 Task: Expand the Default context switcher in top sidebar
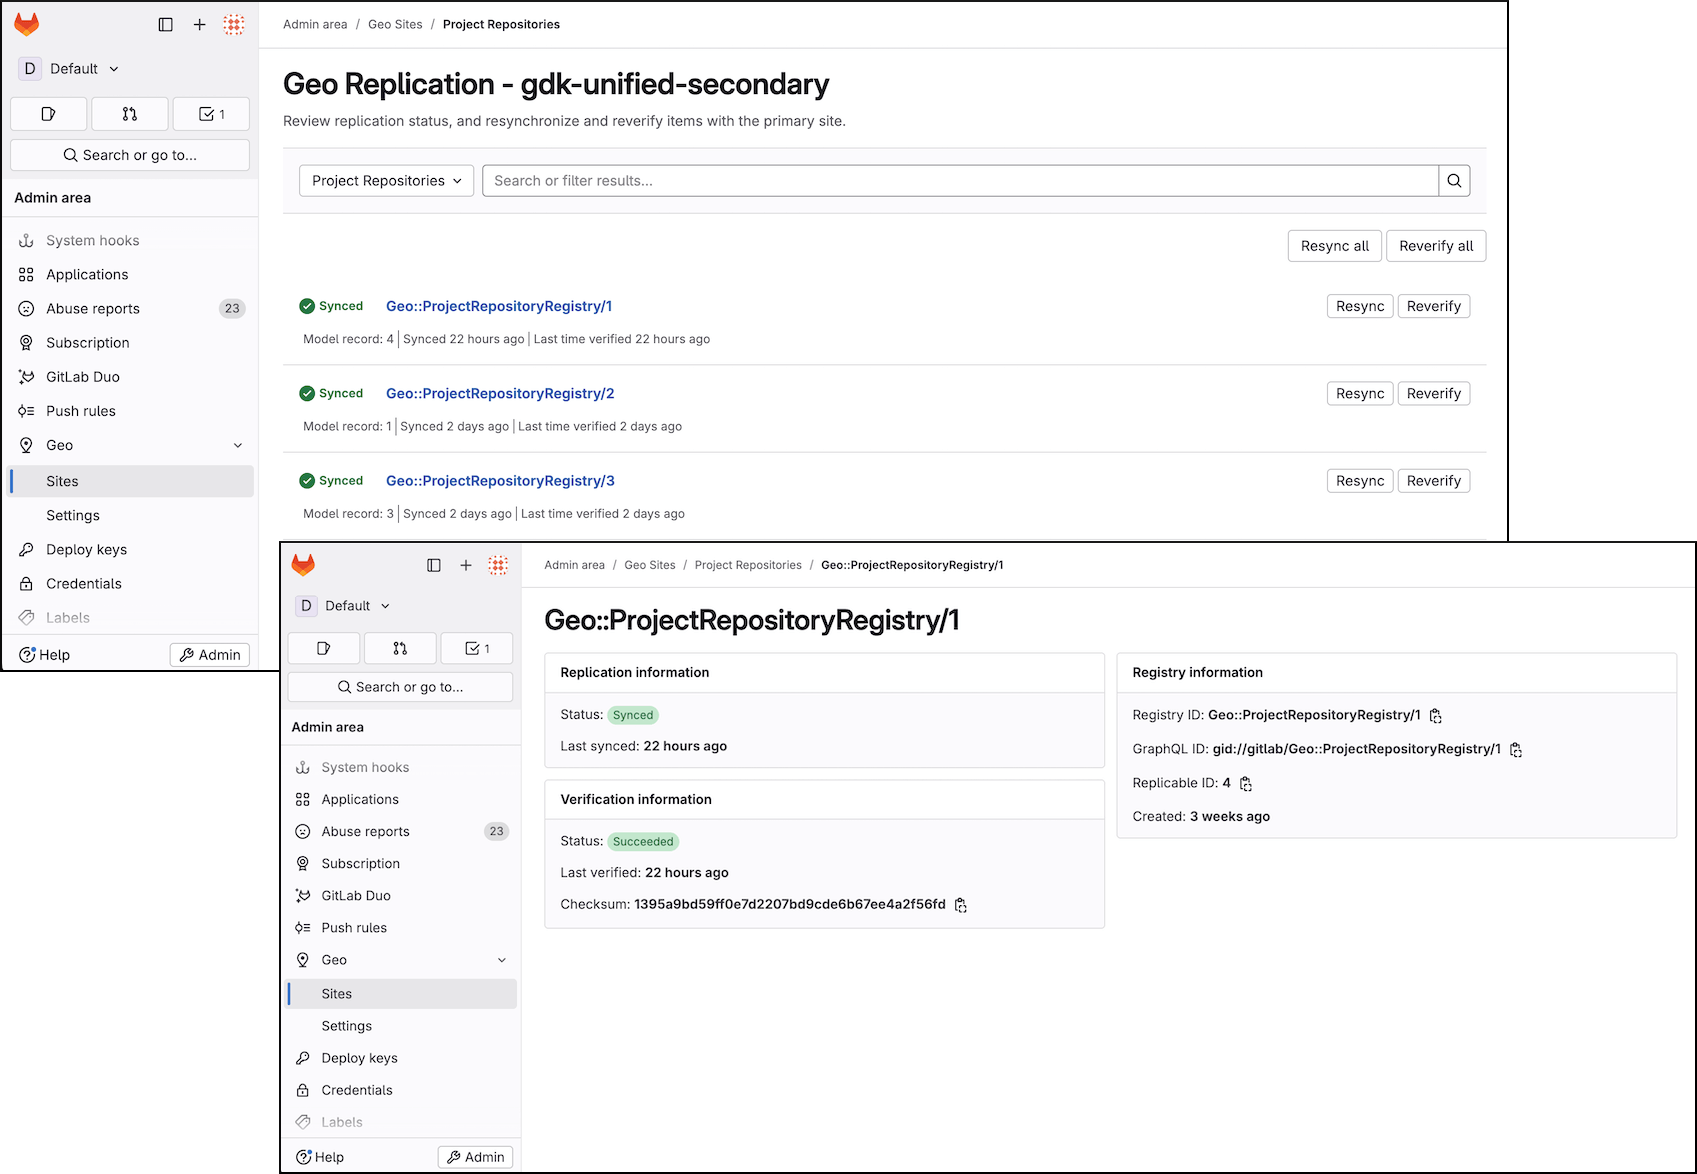[70, 69]
